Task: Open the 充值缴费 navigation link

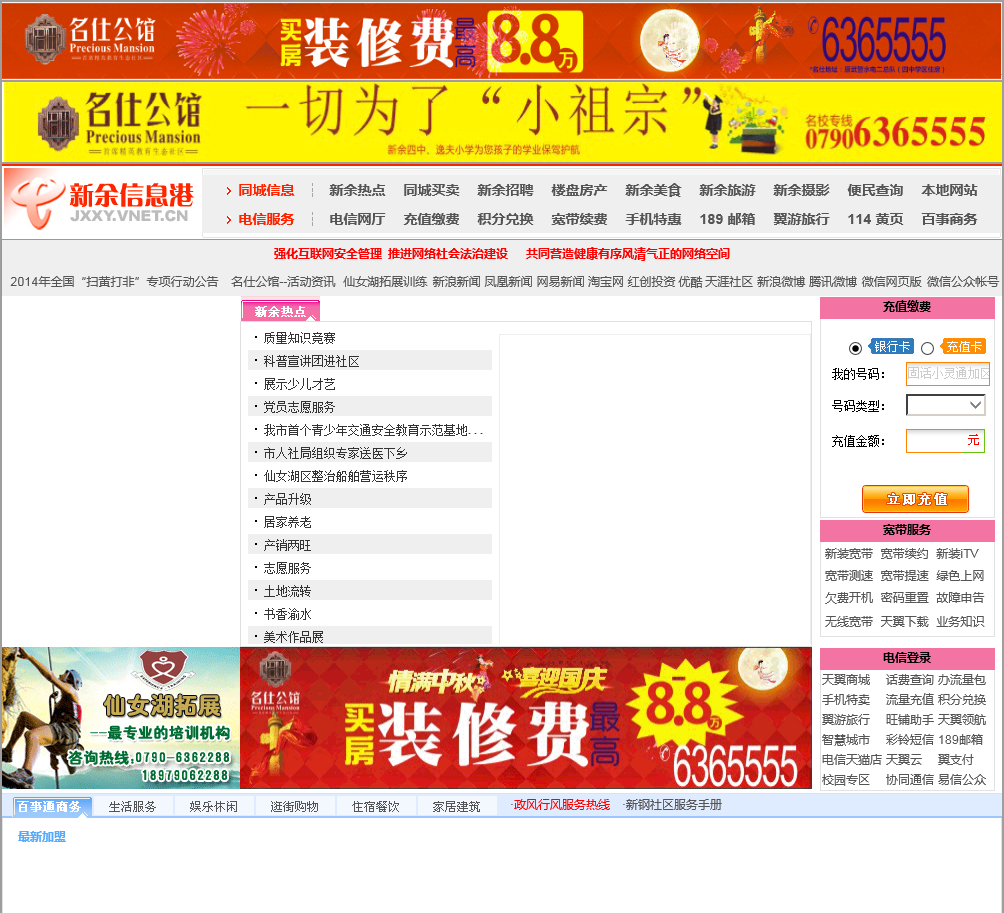Action: tap(432, 219)
